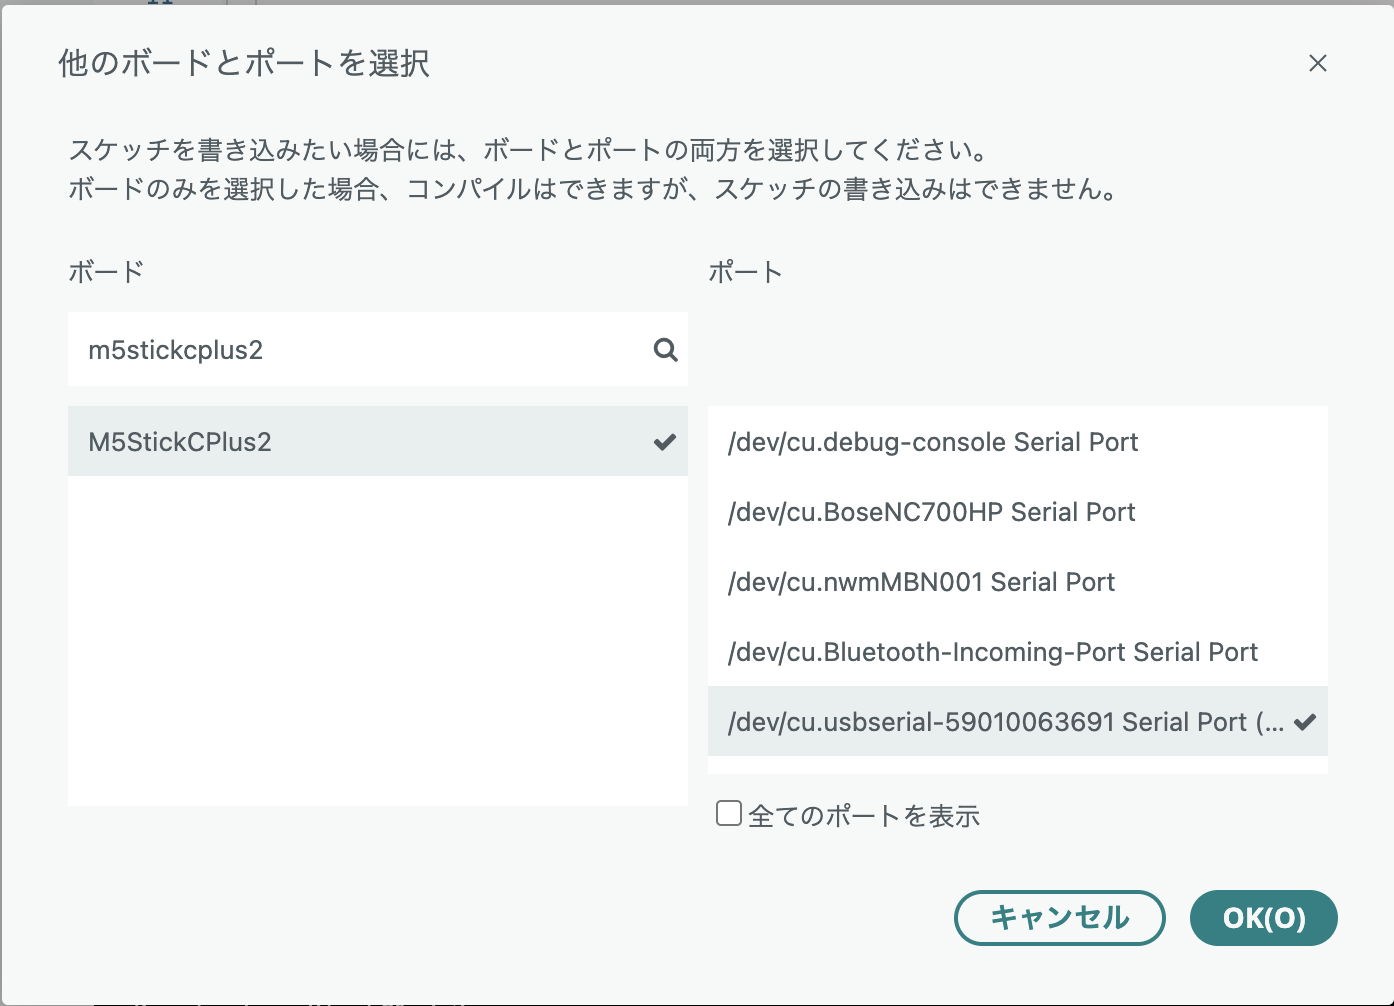Viewport: 1394px width, 1006px height.
Task: Pick the /dev/cu.nwmMBN001 Serial Port
Action: pos(1018,581)
